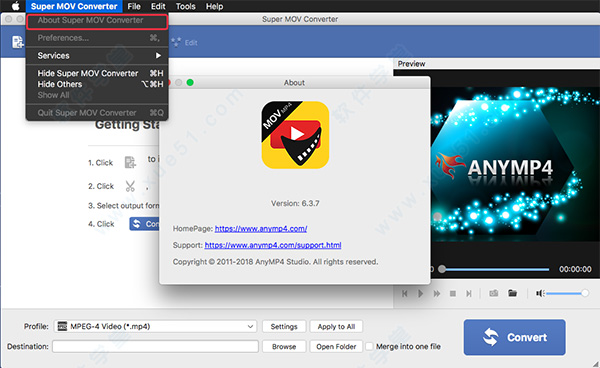The height and width of the screenshot is (368, 600).
Task: Open the Super MOV Converter app menu
Action: (x=74, y=6)
